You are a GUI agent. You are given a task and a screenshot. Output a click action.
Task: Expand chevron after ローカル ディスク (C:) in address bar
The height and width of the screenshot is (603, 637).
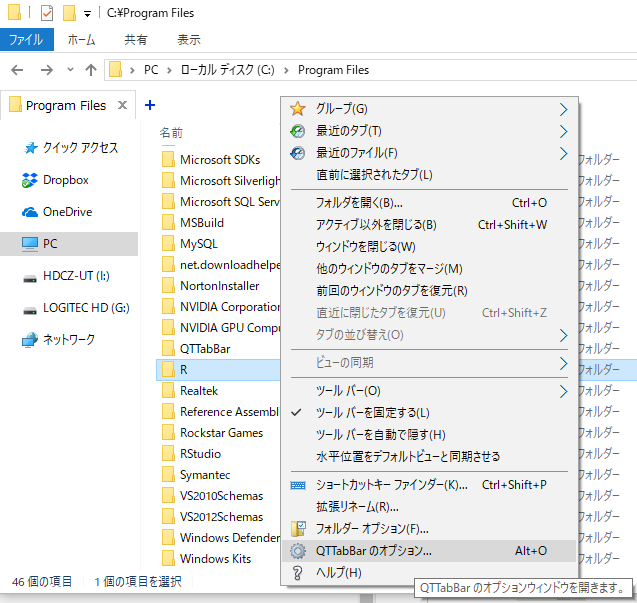coord(286,70)
